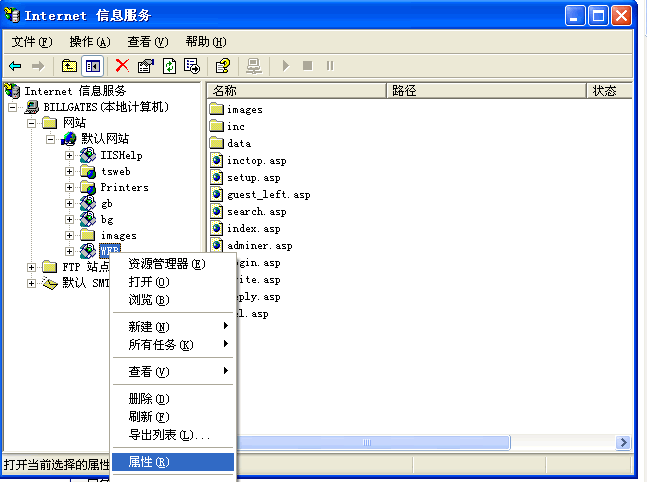647x482 pixels.
Task: Click the Forward arrow toolbar icon
Action: coord(38,66)
